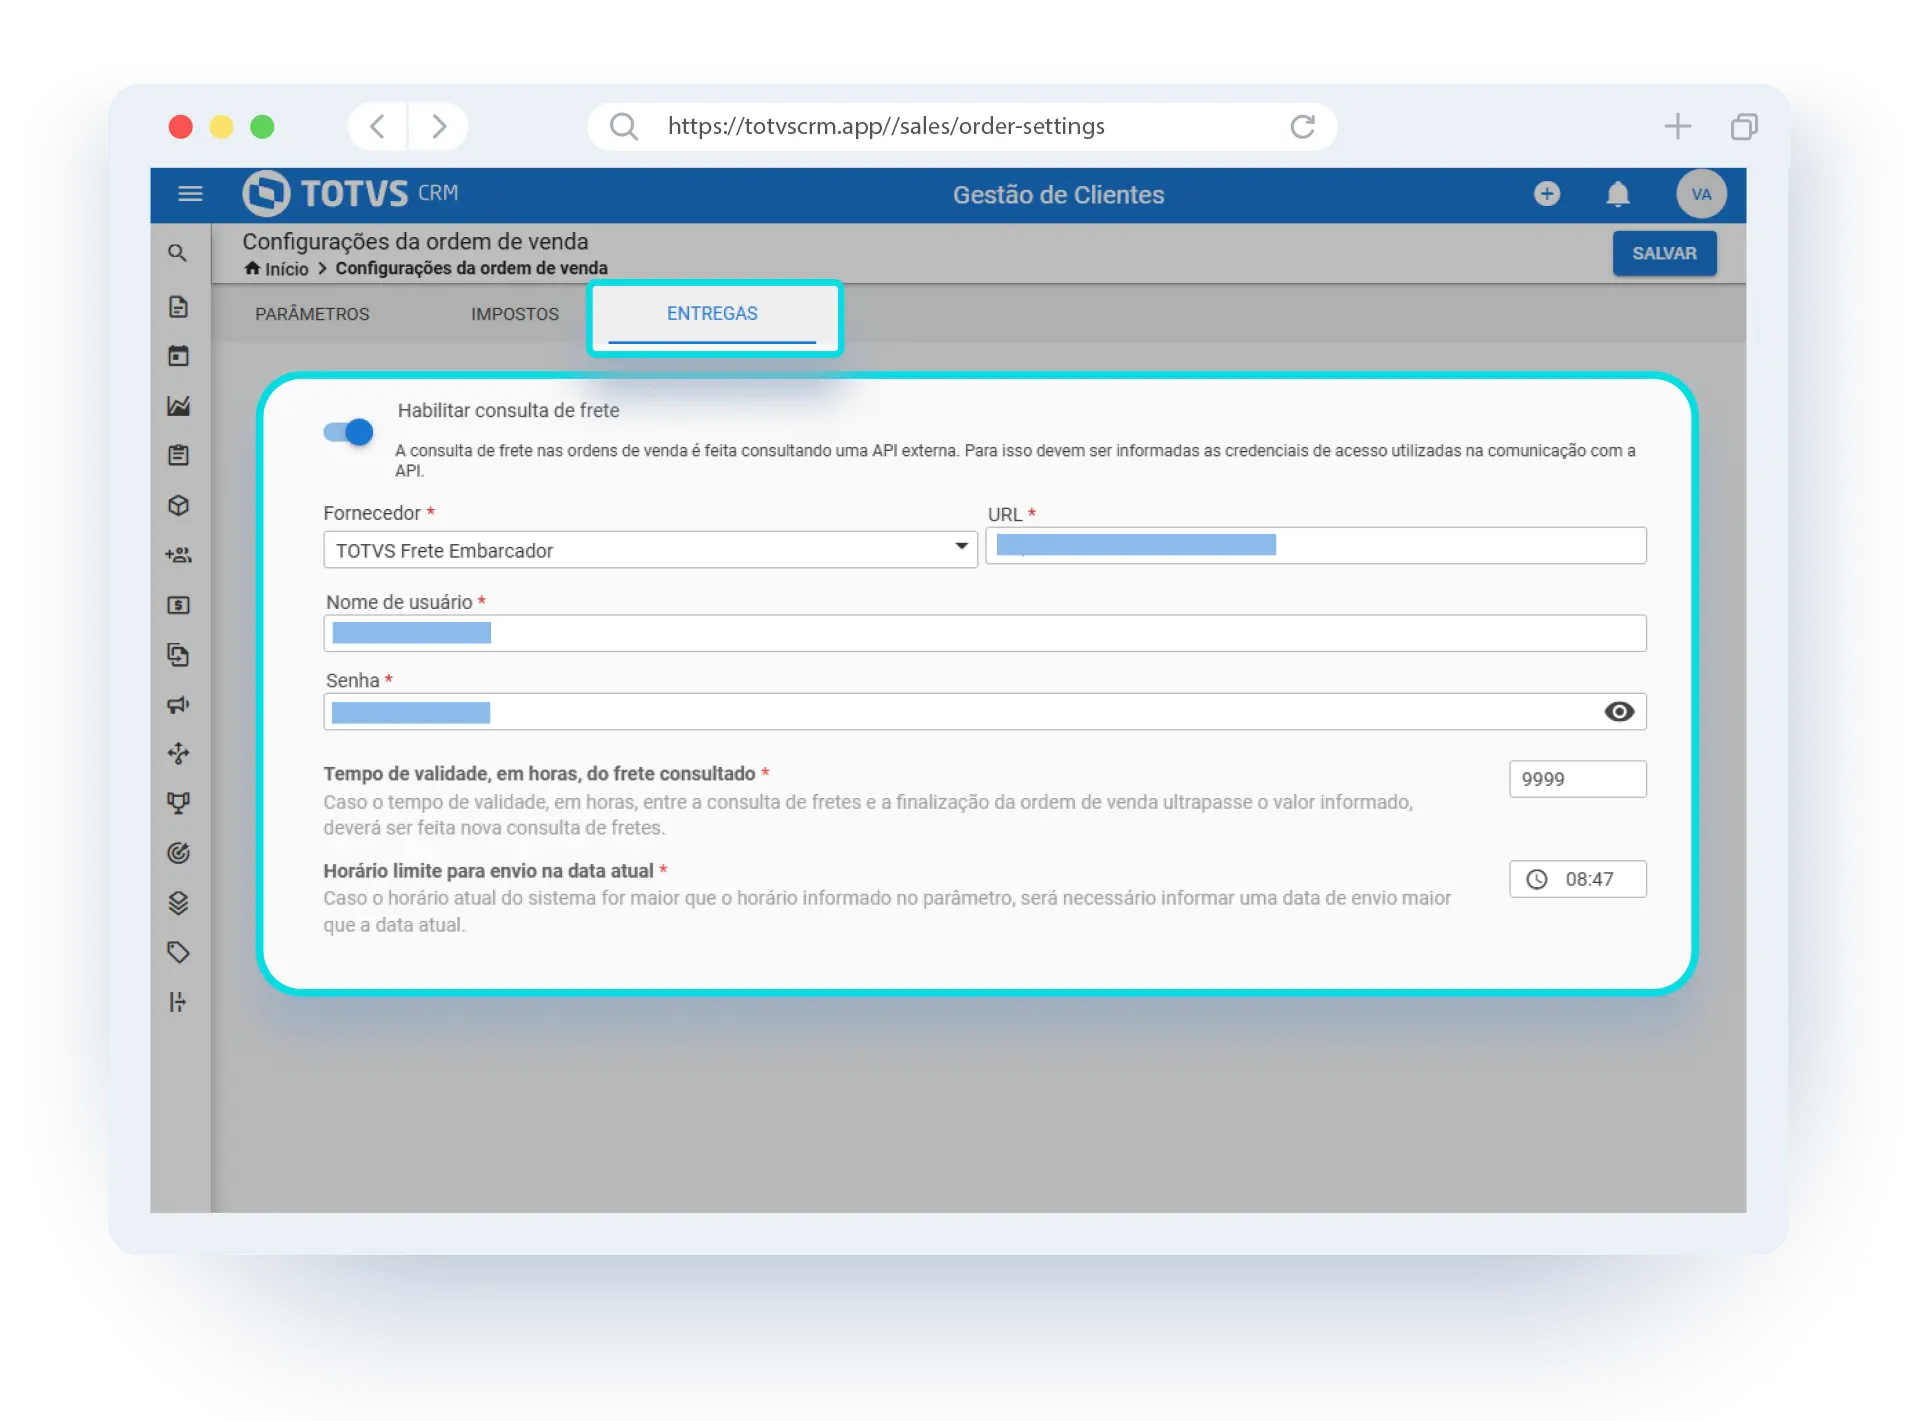
Task: Open the VA user avatar menu
Action: point(1701,194)
